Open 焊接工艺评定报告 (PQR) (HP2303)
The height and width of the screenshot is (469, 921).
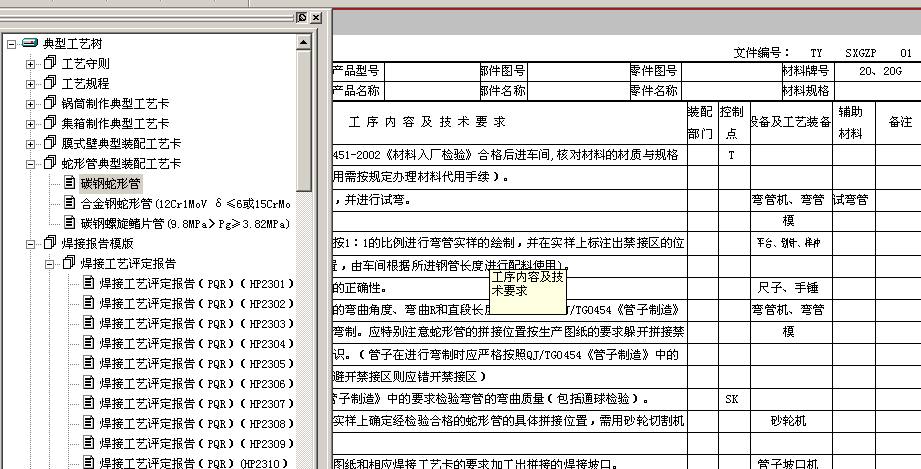[197, 324]
